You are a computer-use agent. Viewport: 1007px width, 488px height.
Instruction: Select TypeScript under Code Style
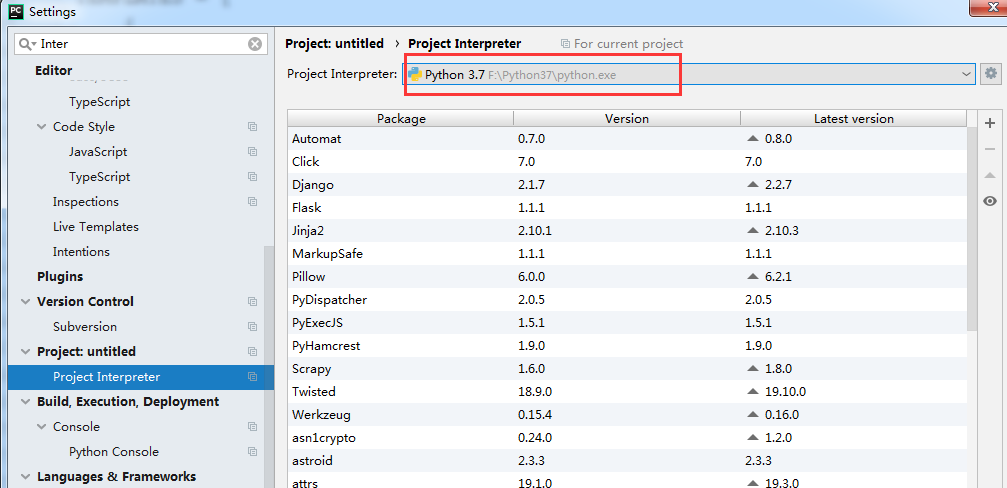tap(100, 177)
